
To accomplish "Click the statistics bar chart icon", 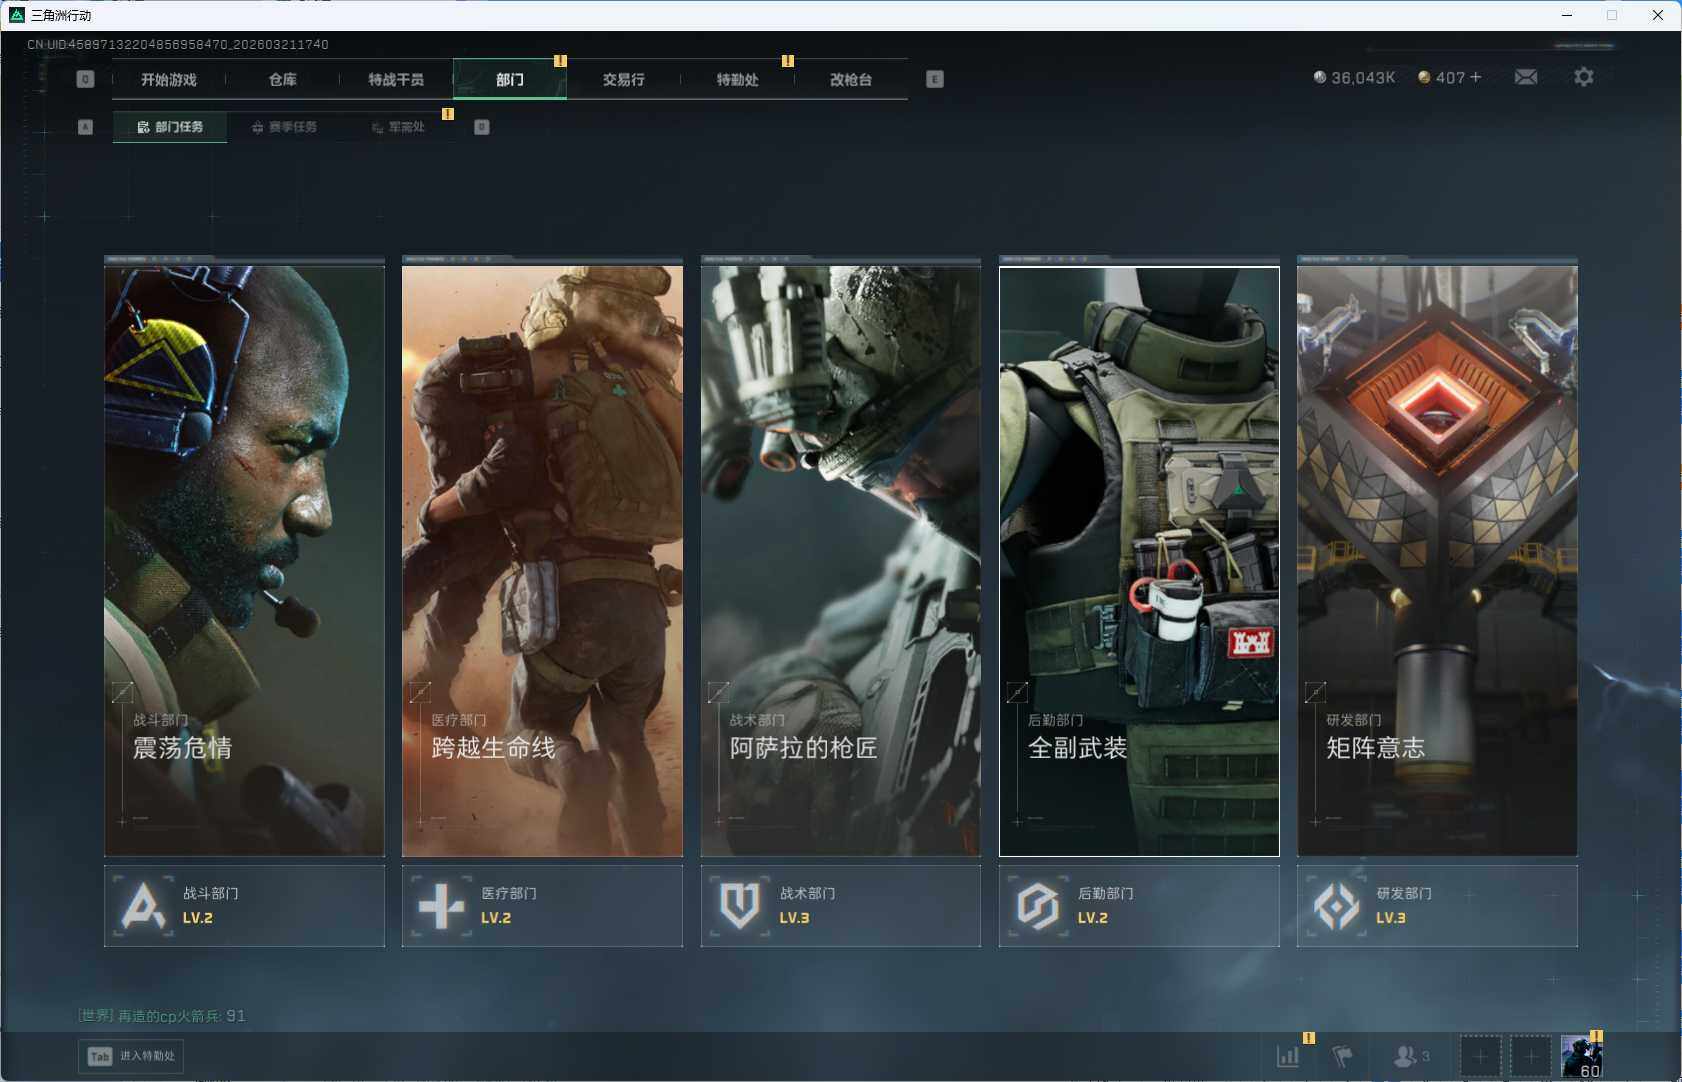I will [x=1288, y=1056].
